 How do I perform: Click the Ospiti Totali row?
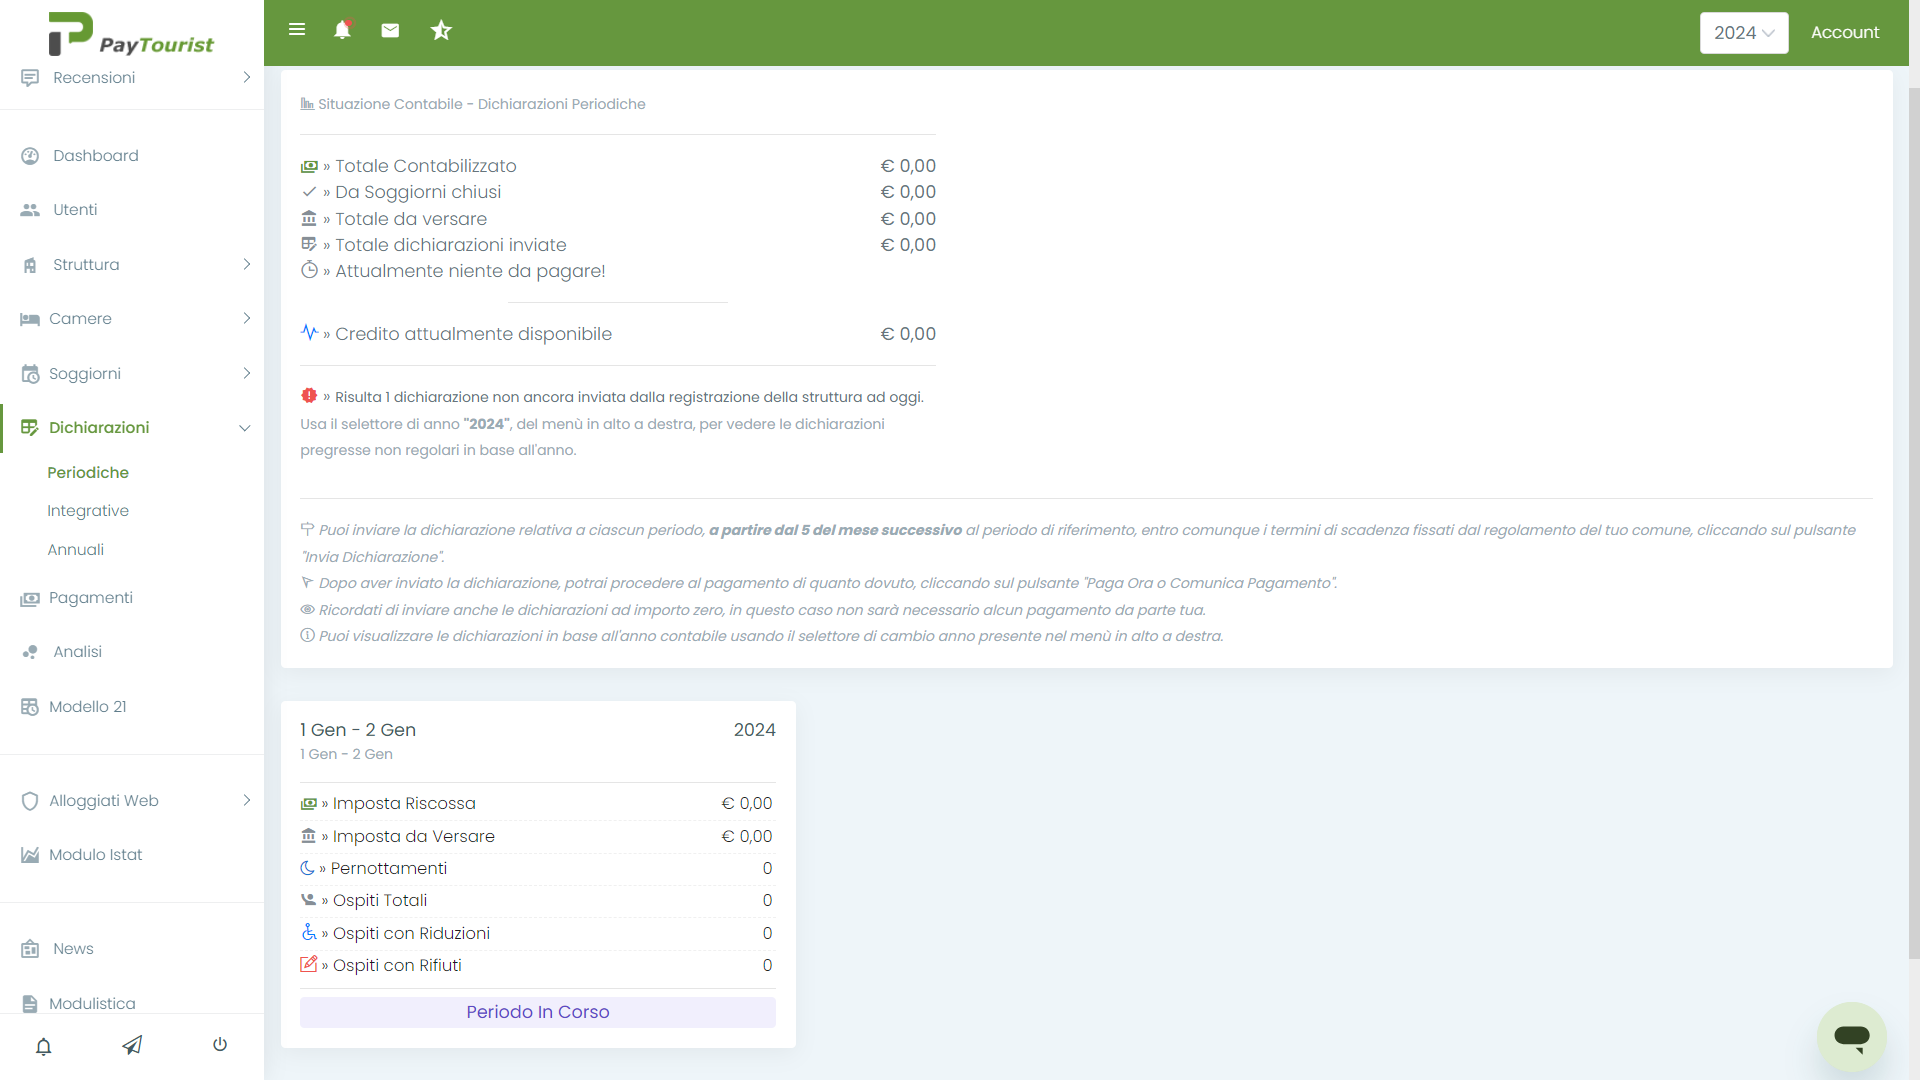coord(538,901)
